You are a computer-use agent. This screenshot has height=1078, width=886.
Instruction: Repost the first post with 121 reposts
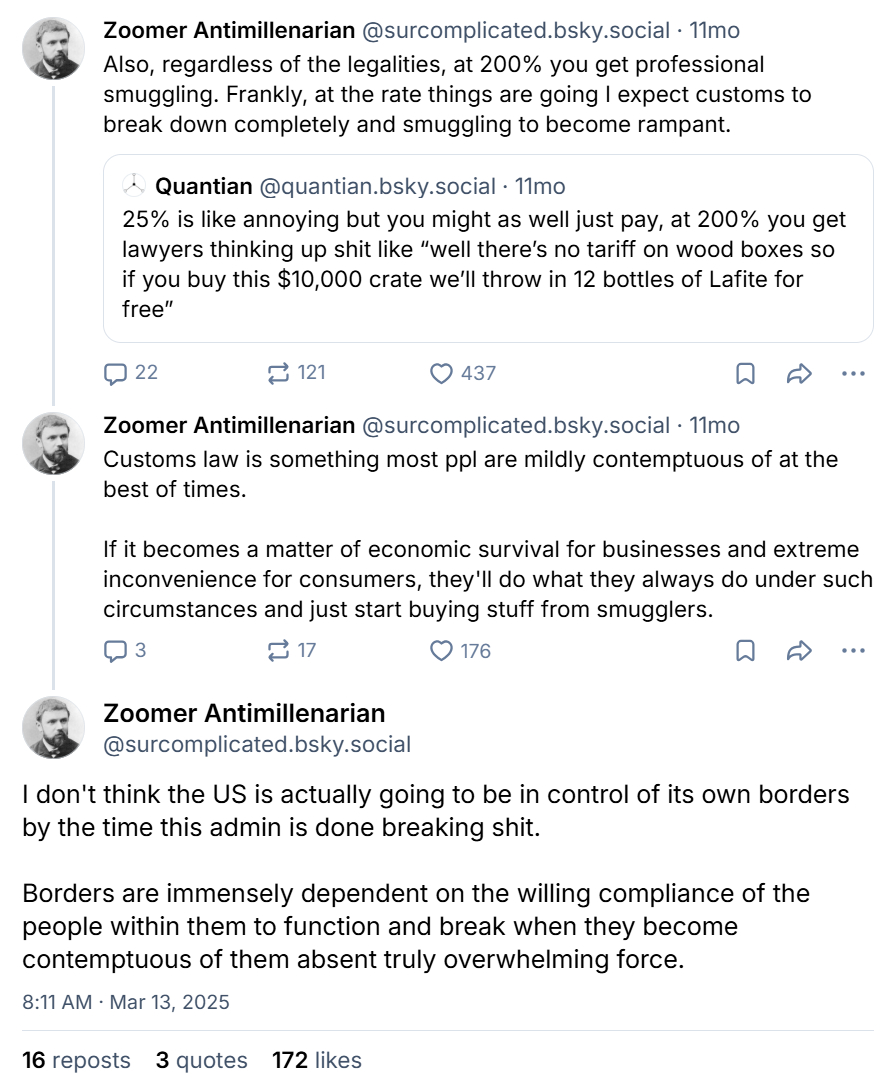click(279, 373)
